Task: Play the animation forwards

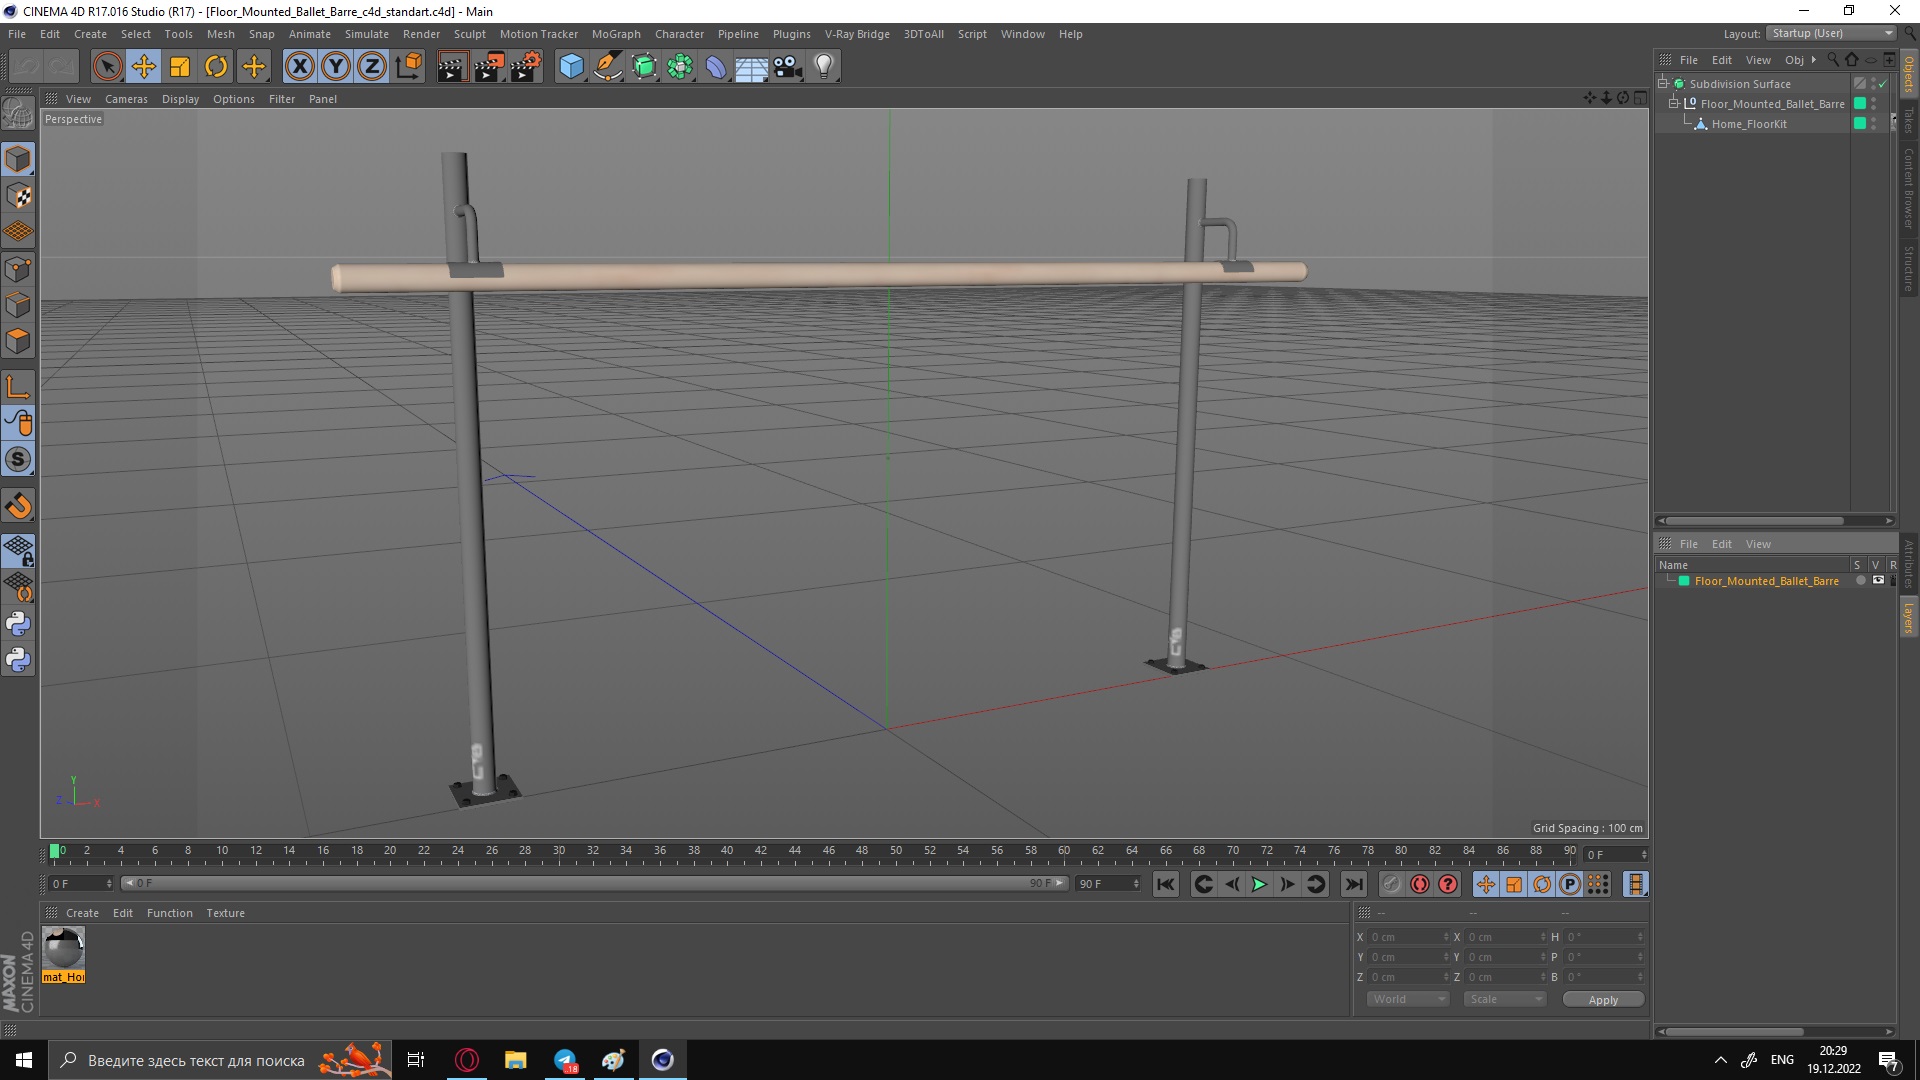Action: pos(1259,884)
